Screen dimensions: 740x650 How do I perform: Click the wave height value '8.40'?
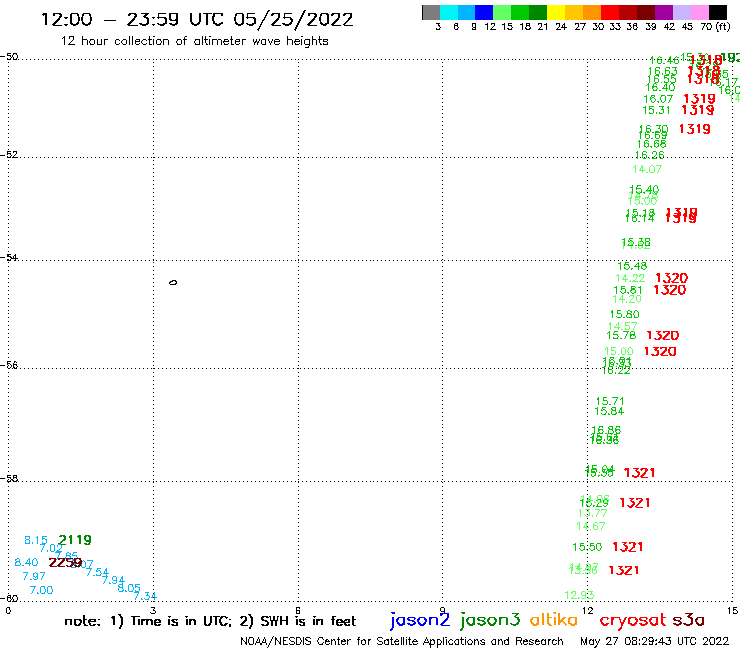[x=26, y=562]
